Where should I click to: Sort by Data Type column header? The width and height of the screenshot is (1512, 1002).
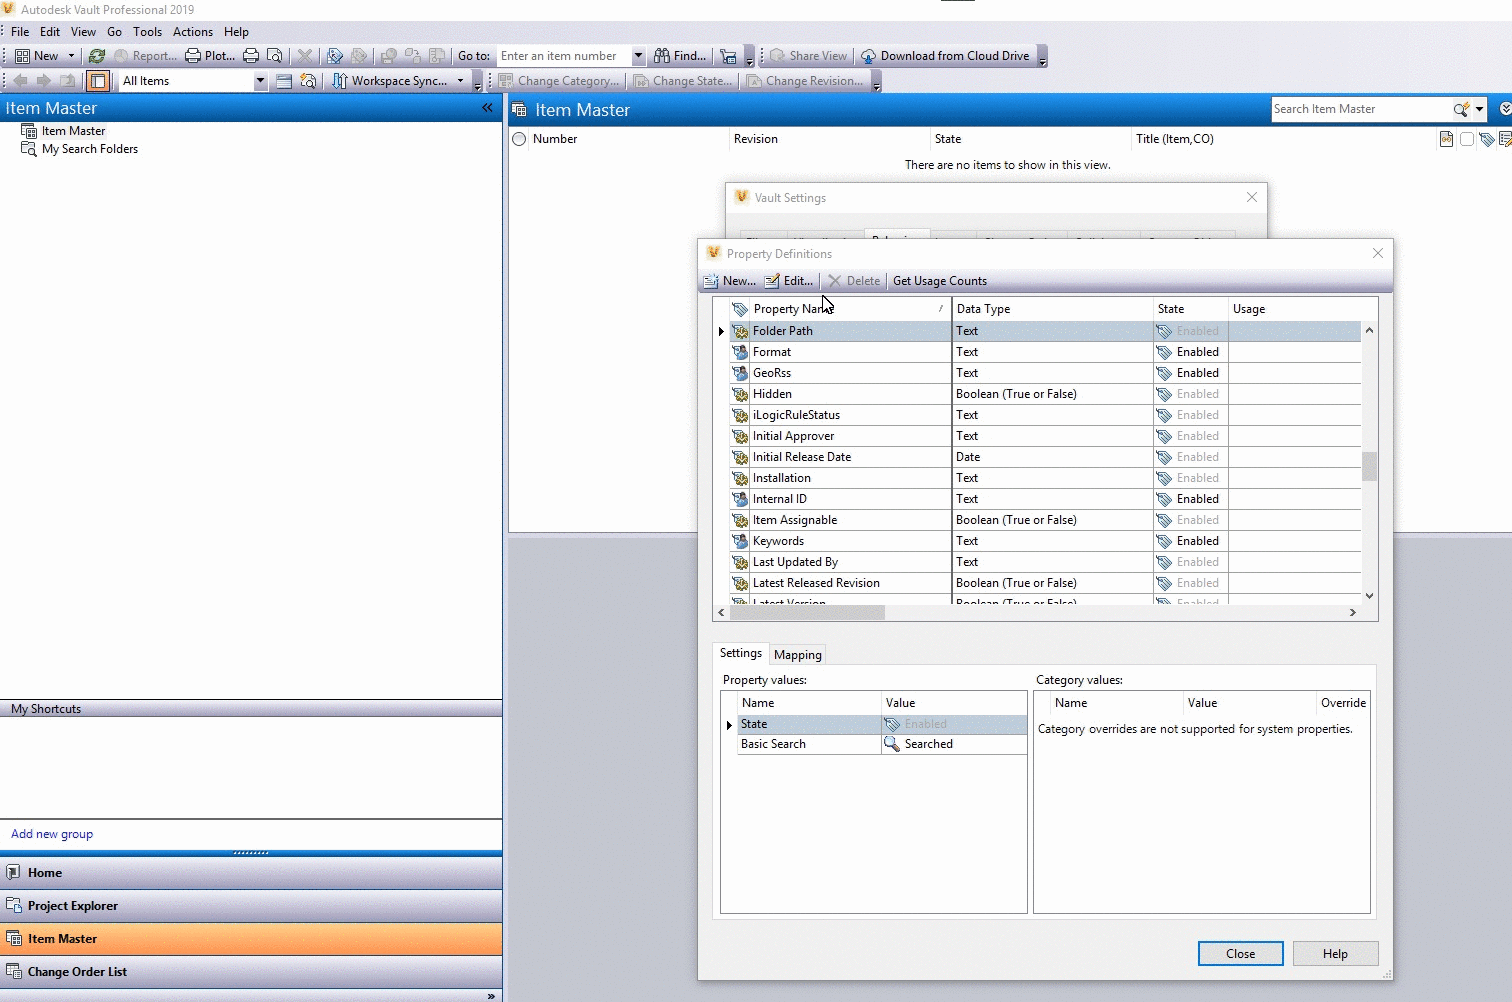pos(1053,309)
